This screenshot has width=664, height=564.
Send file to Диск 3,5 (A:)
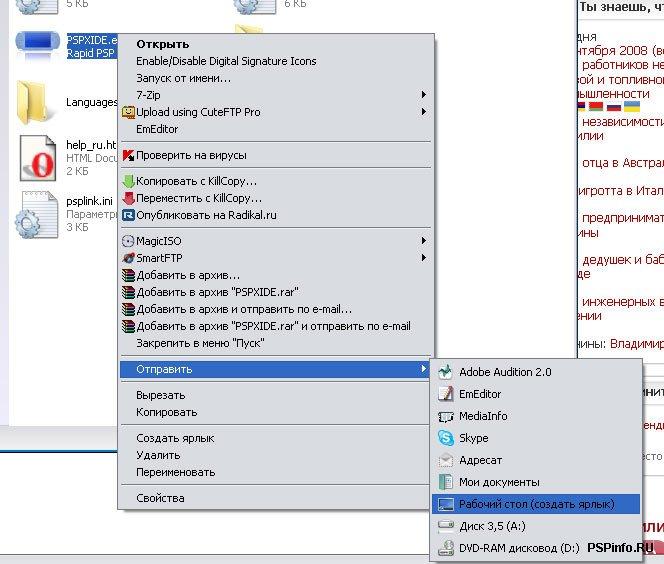pos(492,526)
